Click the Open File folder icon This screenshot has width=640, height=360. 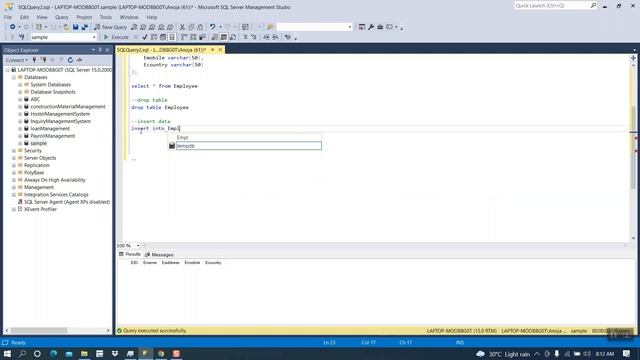(66, 27)
